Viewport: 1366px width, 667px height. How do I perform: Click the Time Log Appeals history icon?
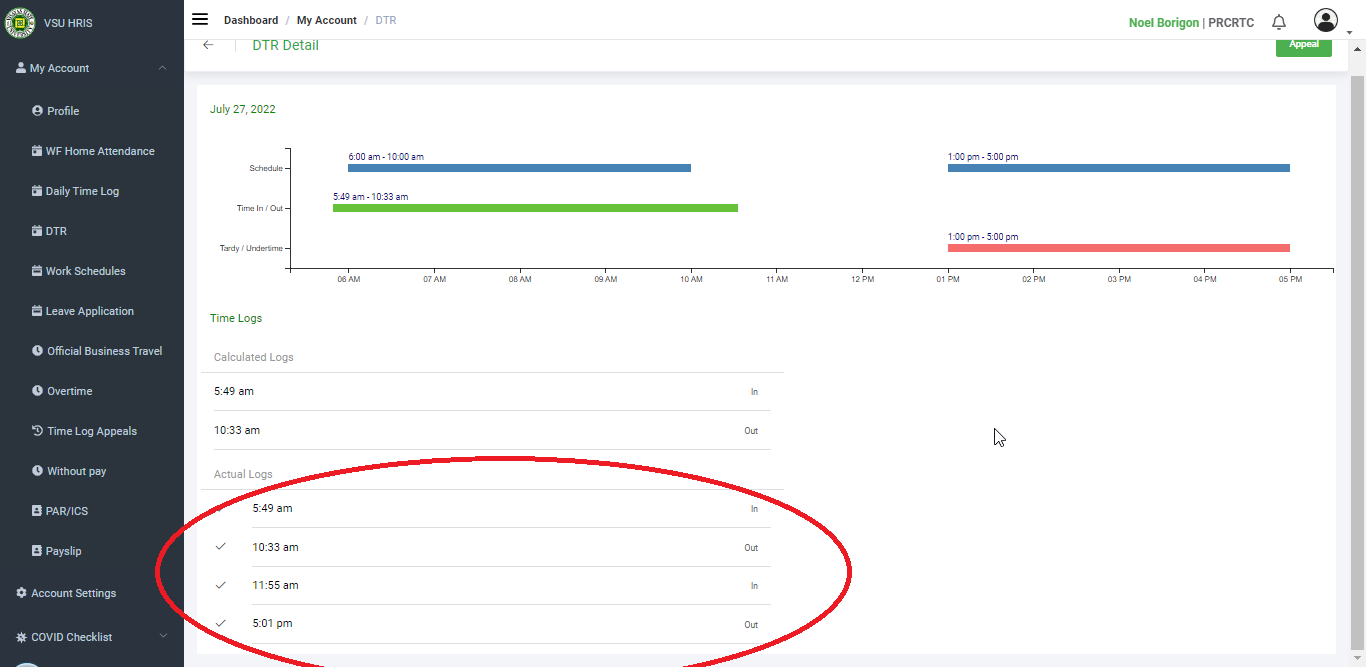[x=38, y=431]
